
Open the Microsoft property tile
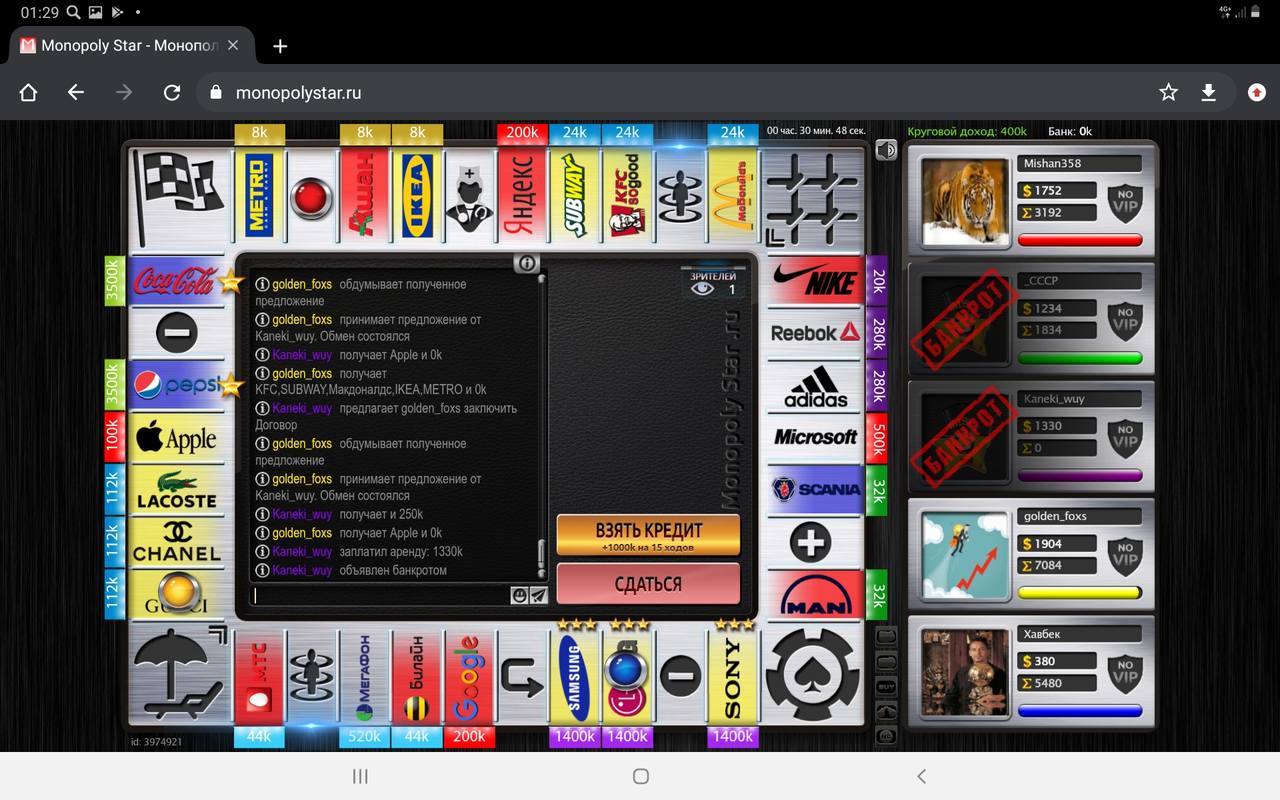(816, 437)
